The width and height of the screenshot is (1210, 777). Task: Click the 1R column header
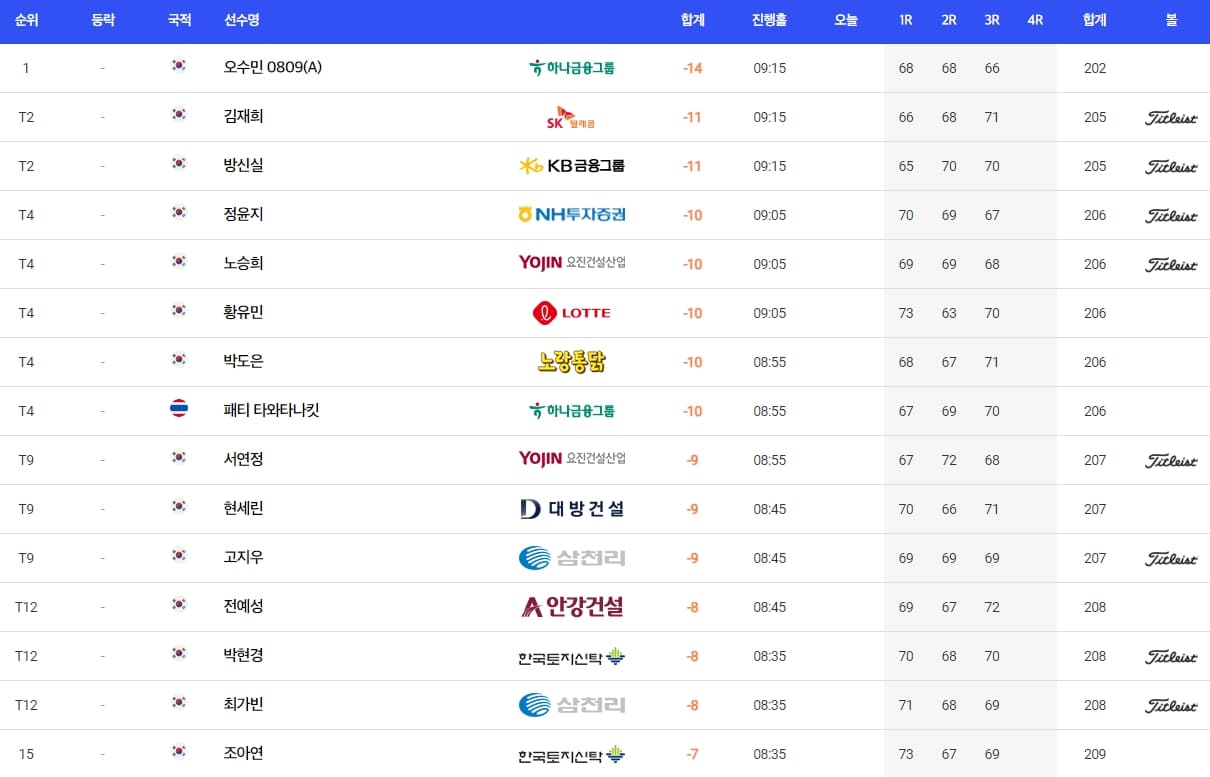[x=905, y=20]
